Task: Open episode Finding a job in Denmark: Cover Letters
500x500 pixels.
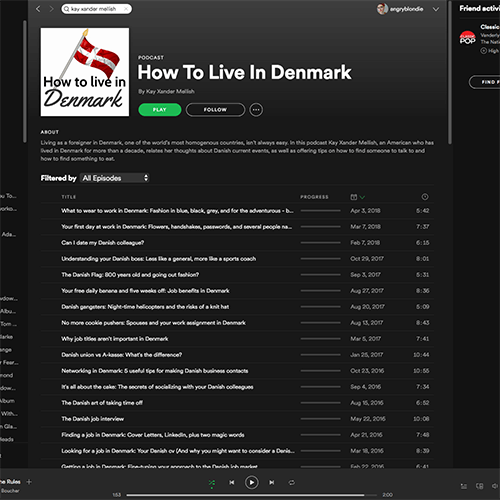Action: (x=153, y=435)
